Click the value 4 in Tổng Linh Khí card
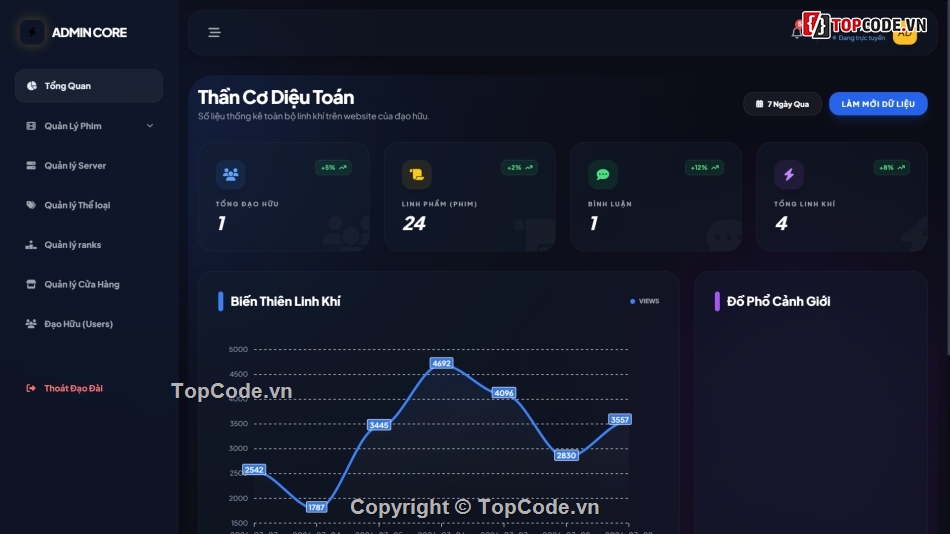The height and width of the screenshot is (534, 950). (x=781, y=224)
